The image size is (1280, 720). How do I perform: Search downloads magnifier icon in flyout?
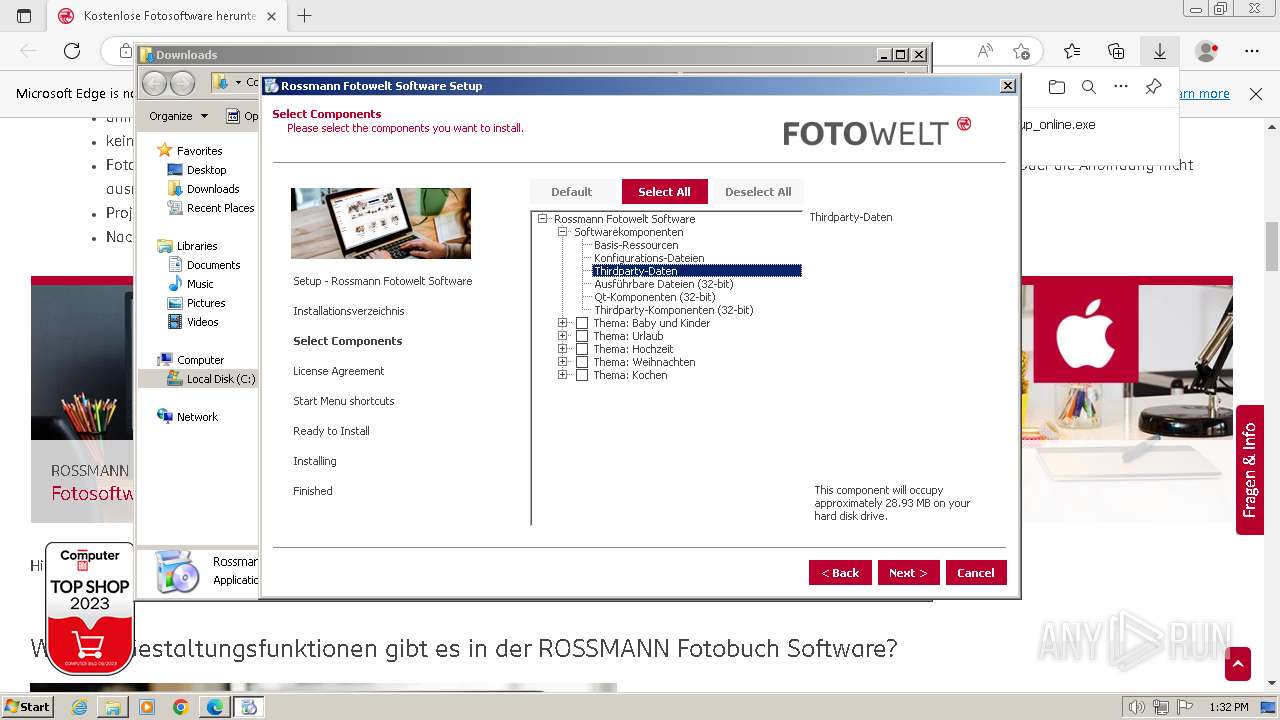coord(1089,87)
